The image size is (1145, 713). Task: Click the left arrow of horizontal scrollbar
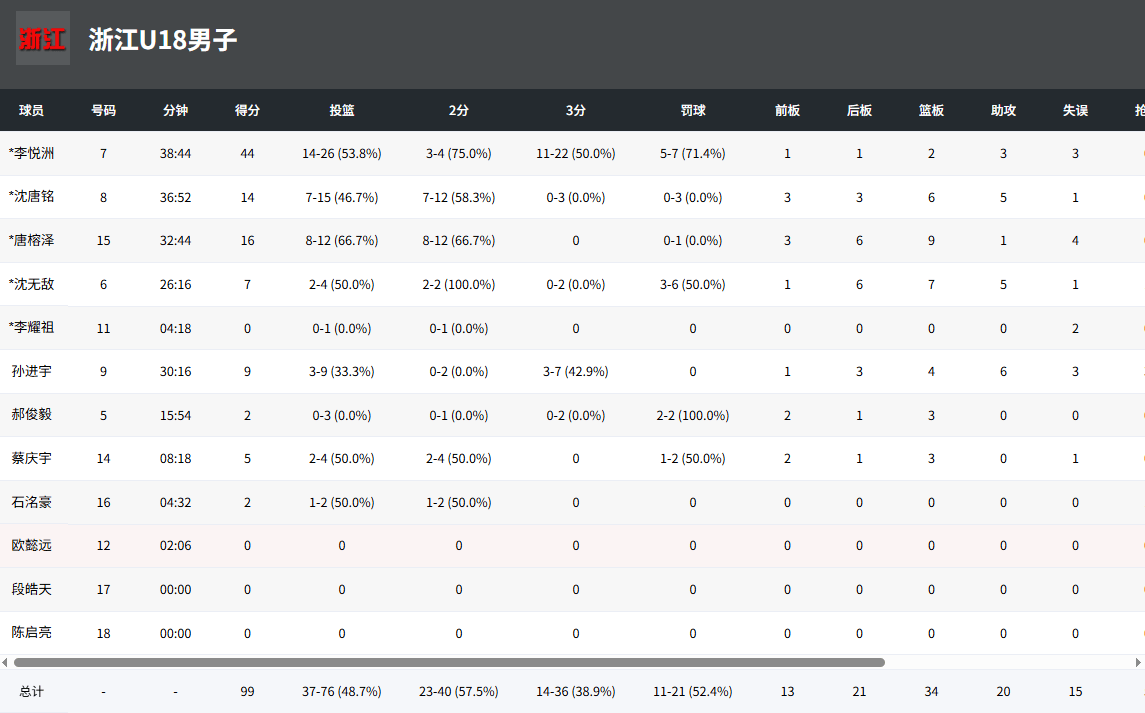coord(5,662)
